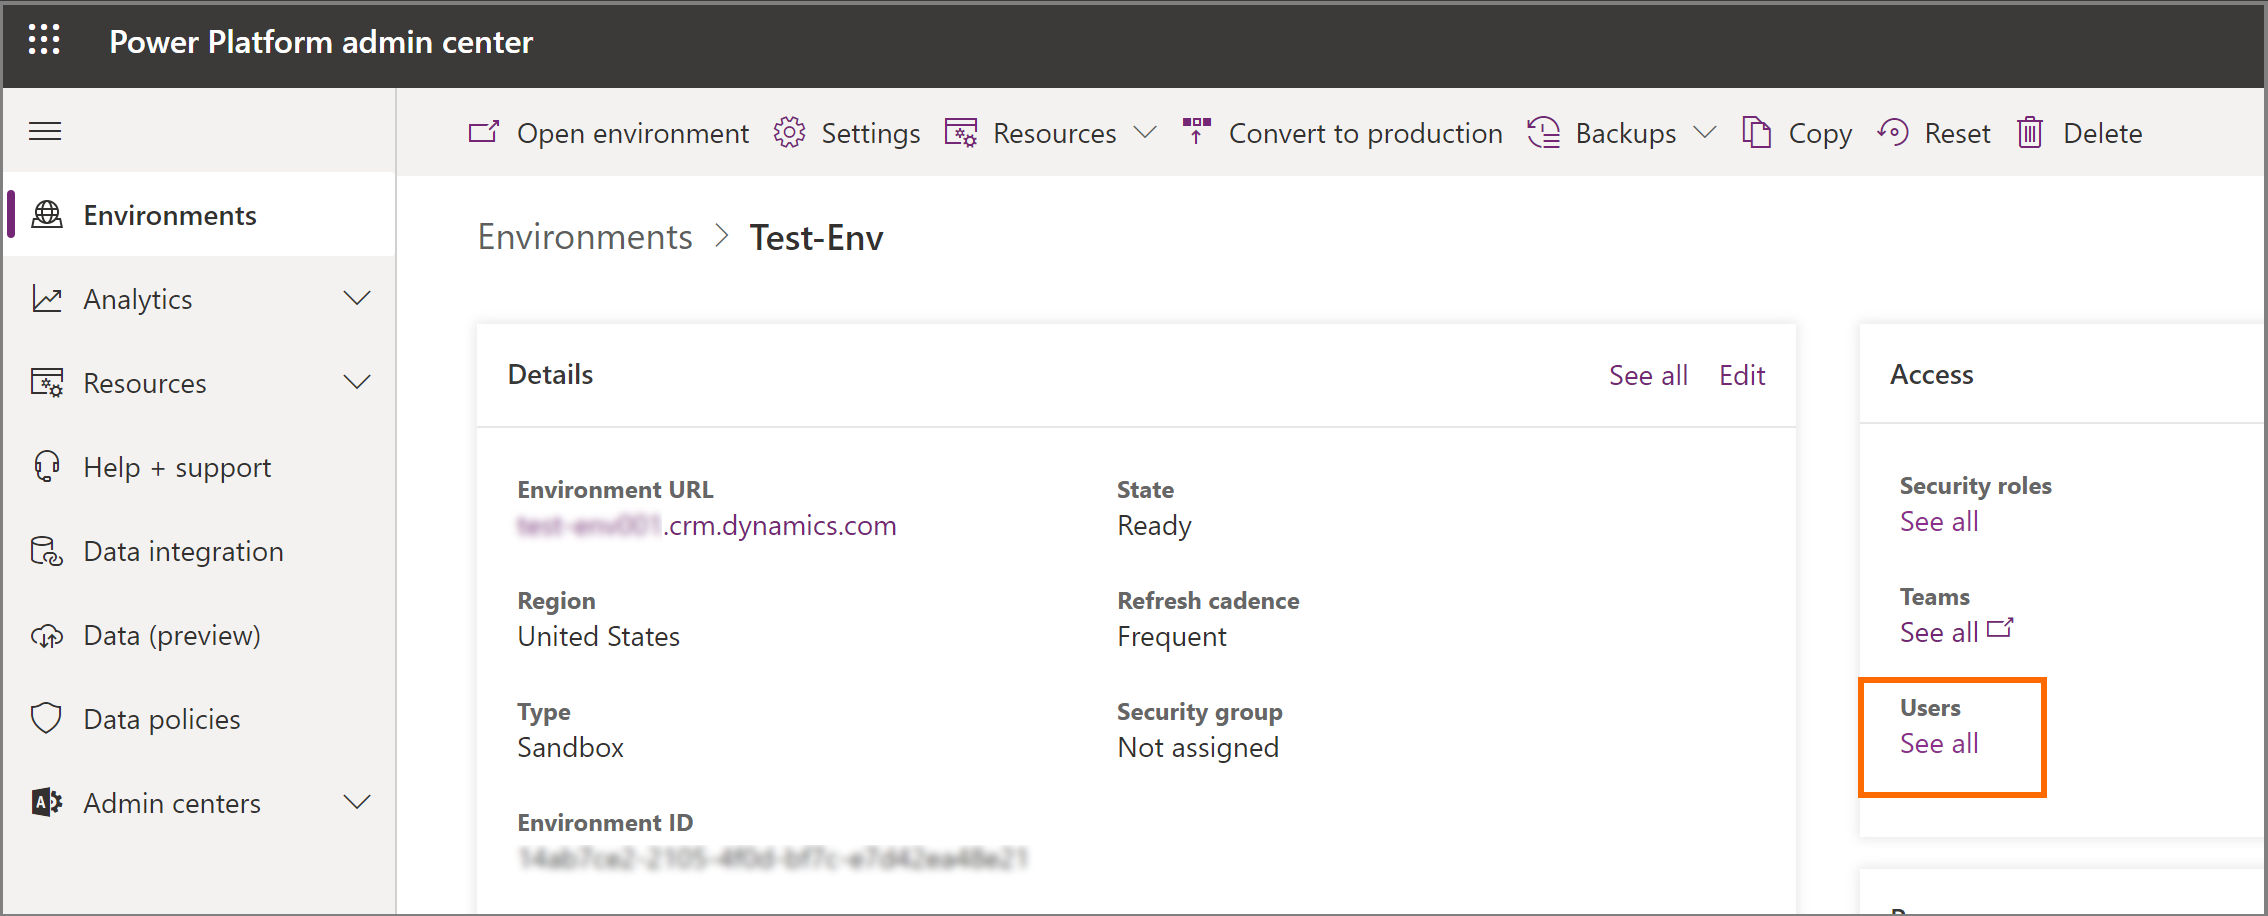Image resolution: width=2268 pixels, height=916 pixels.
Task: Click See all under Teams
Action: click(1939, 632)
